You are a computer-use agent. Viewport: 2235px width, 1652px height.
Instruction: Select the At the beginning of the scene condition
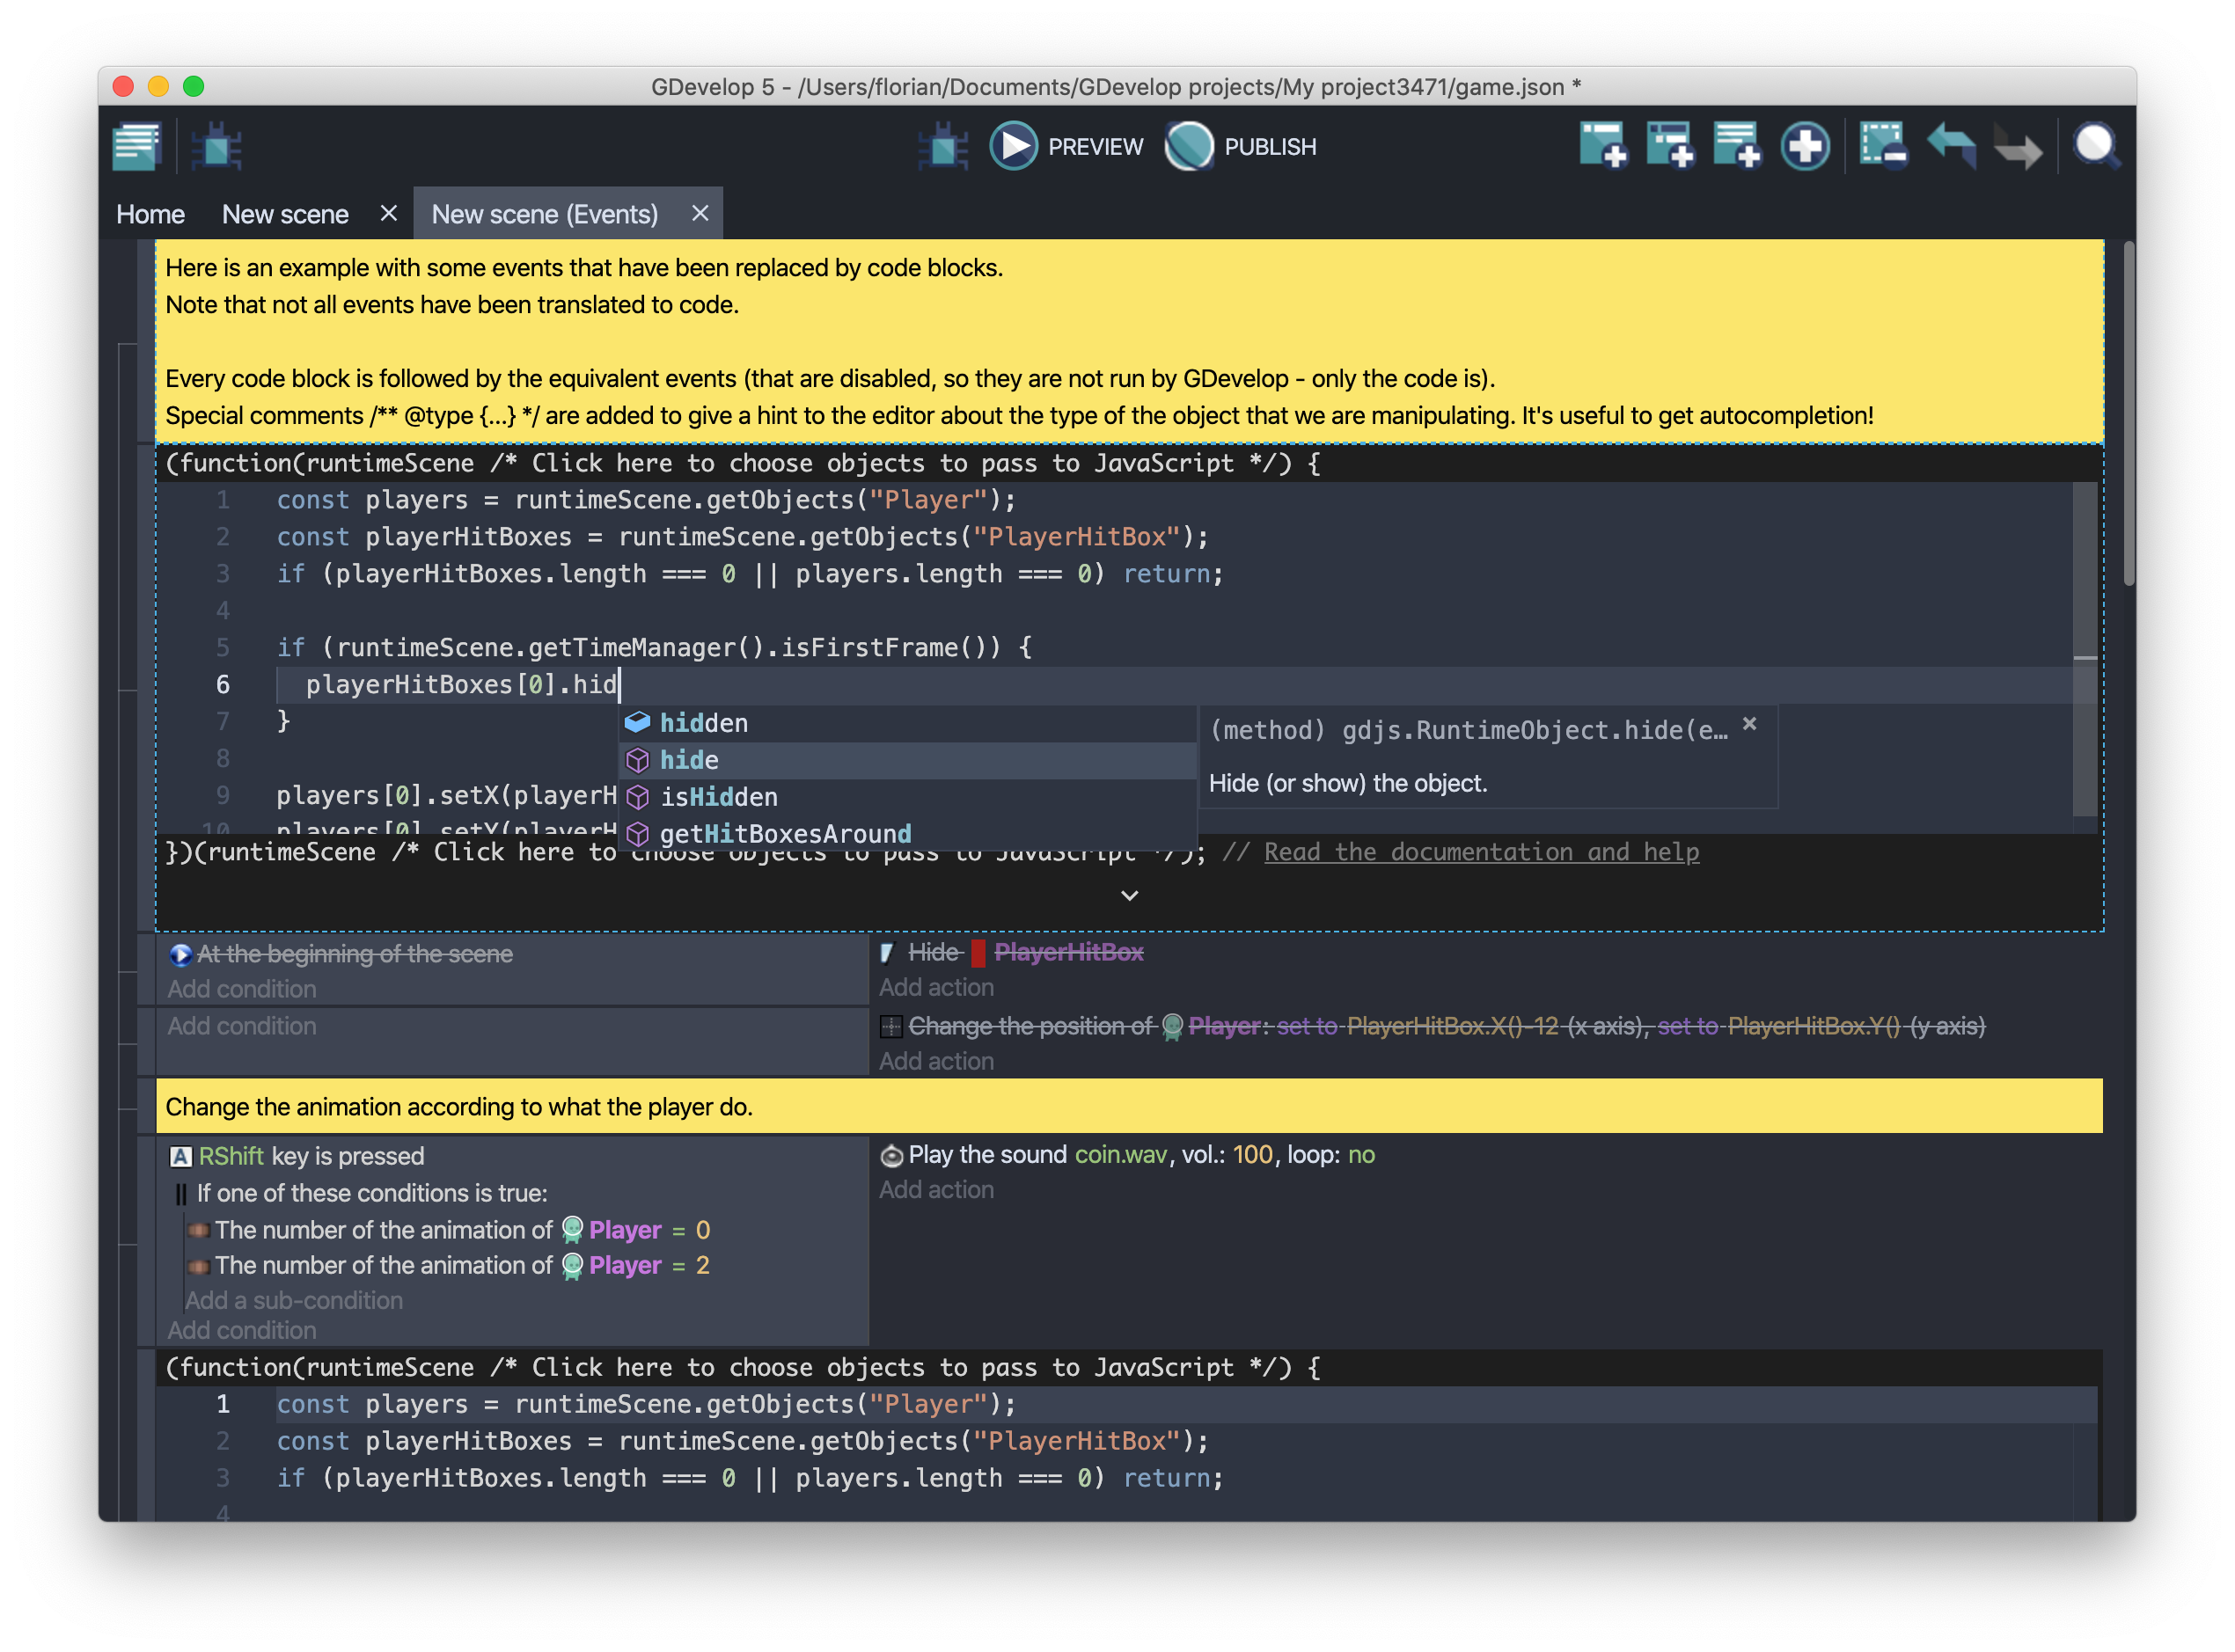point(341,954)
